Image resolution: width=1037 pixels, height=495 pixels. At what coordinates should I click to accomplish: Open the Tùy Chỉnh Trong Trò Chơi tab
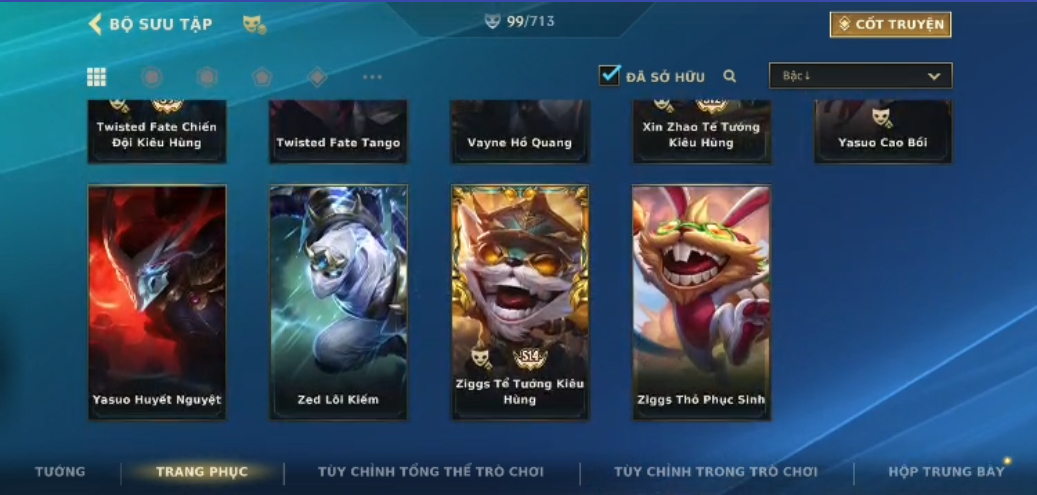(x=716, y=472)
